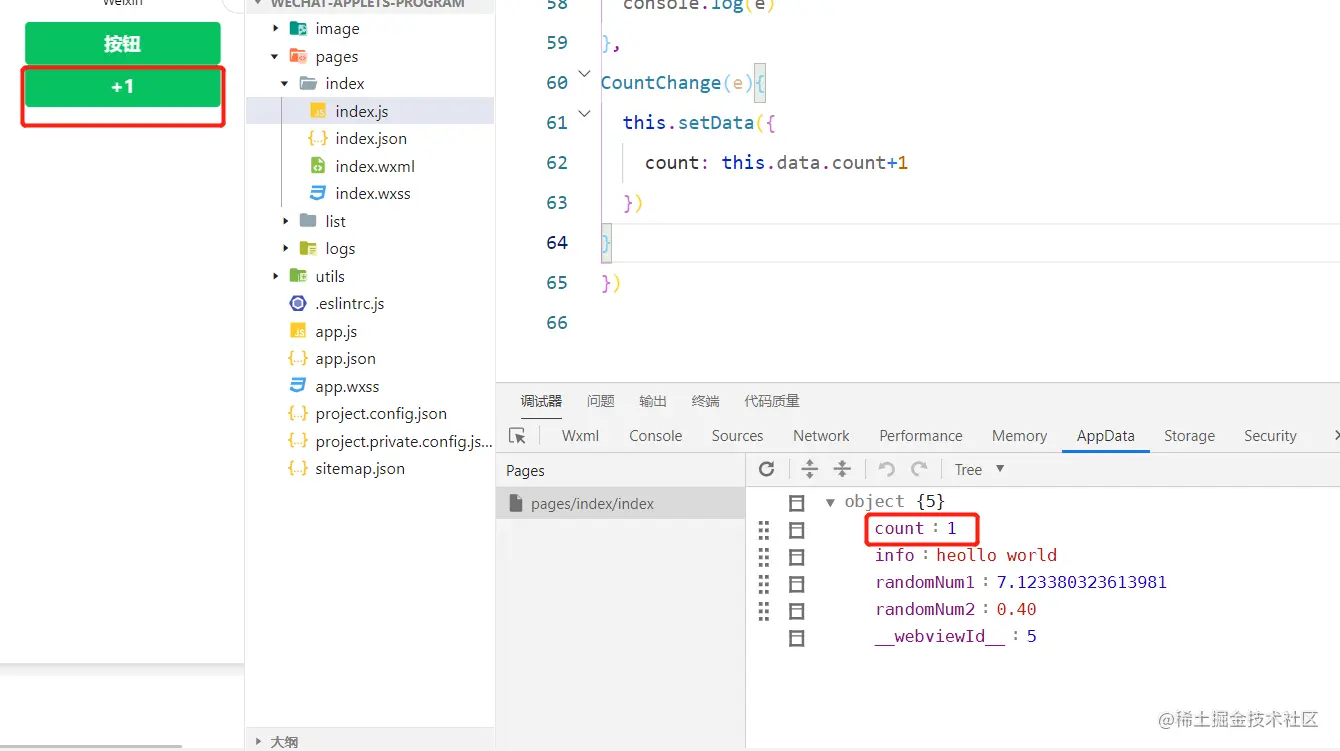Switch to the 问题 tab

[x=601, y=401]
